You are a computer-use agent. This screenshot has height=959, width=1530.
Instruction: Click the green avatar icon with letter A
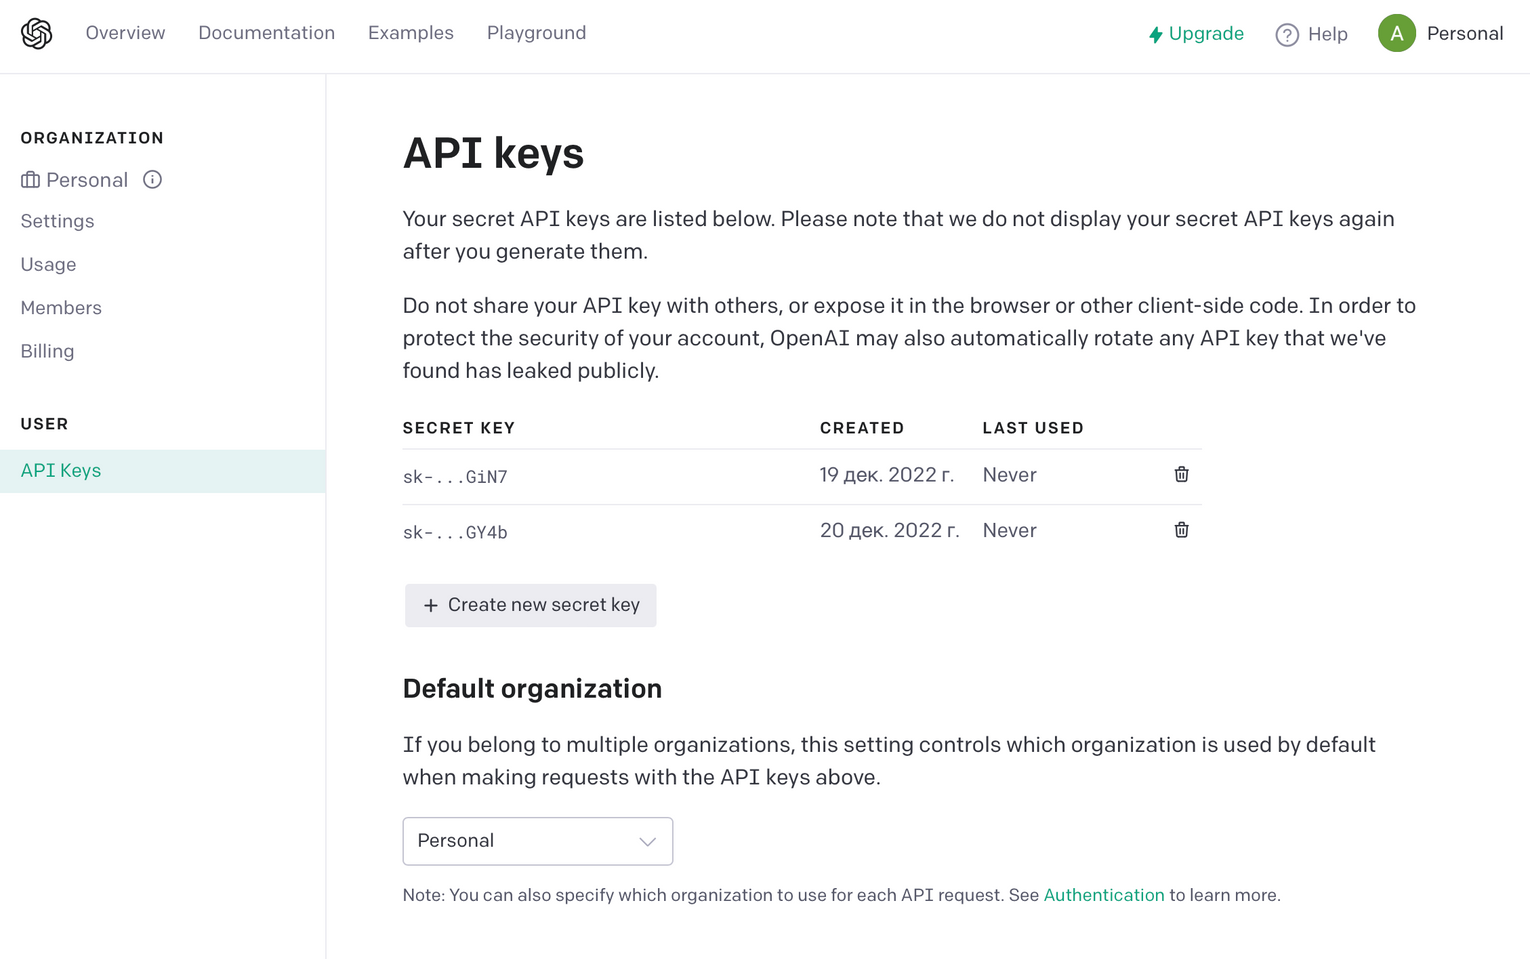tap(1396, 34)
